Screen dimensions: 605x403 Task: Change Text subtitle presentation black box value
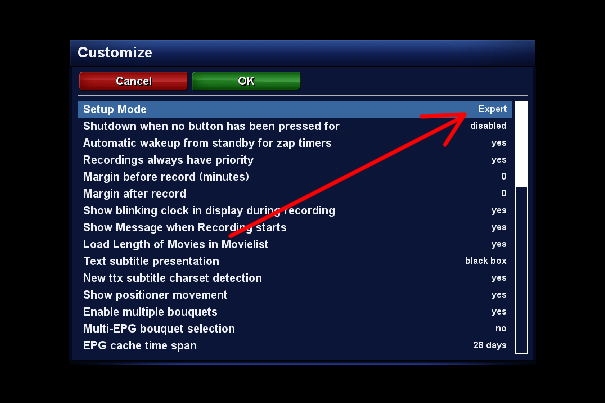tap(486, 261)
